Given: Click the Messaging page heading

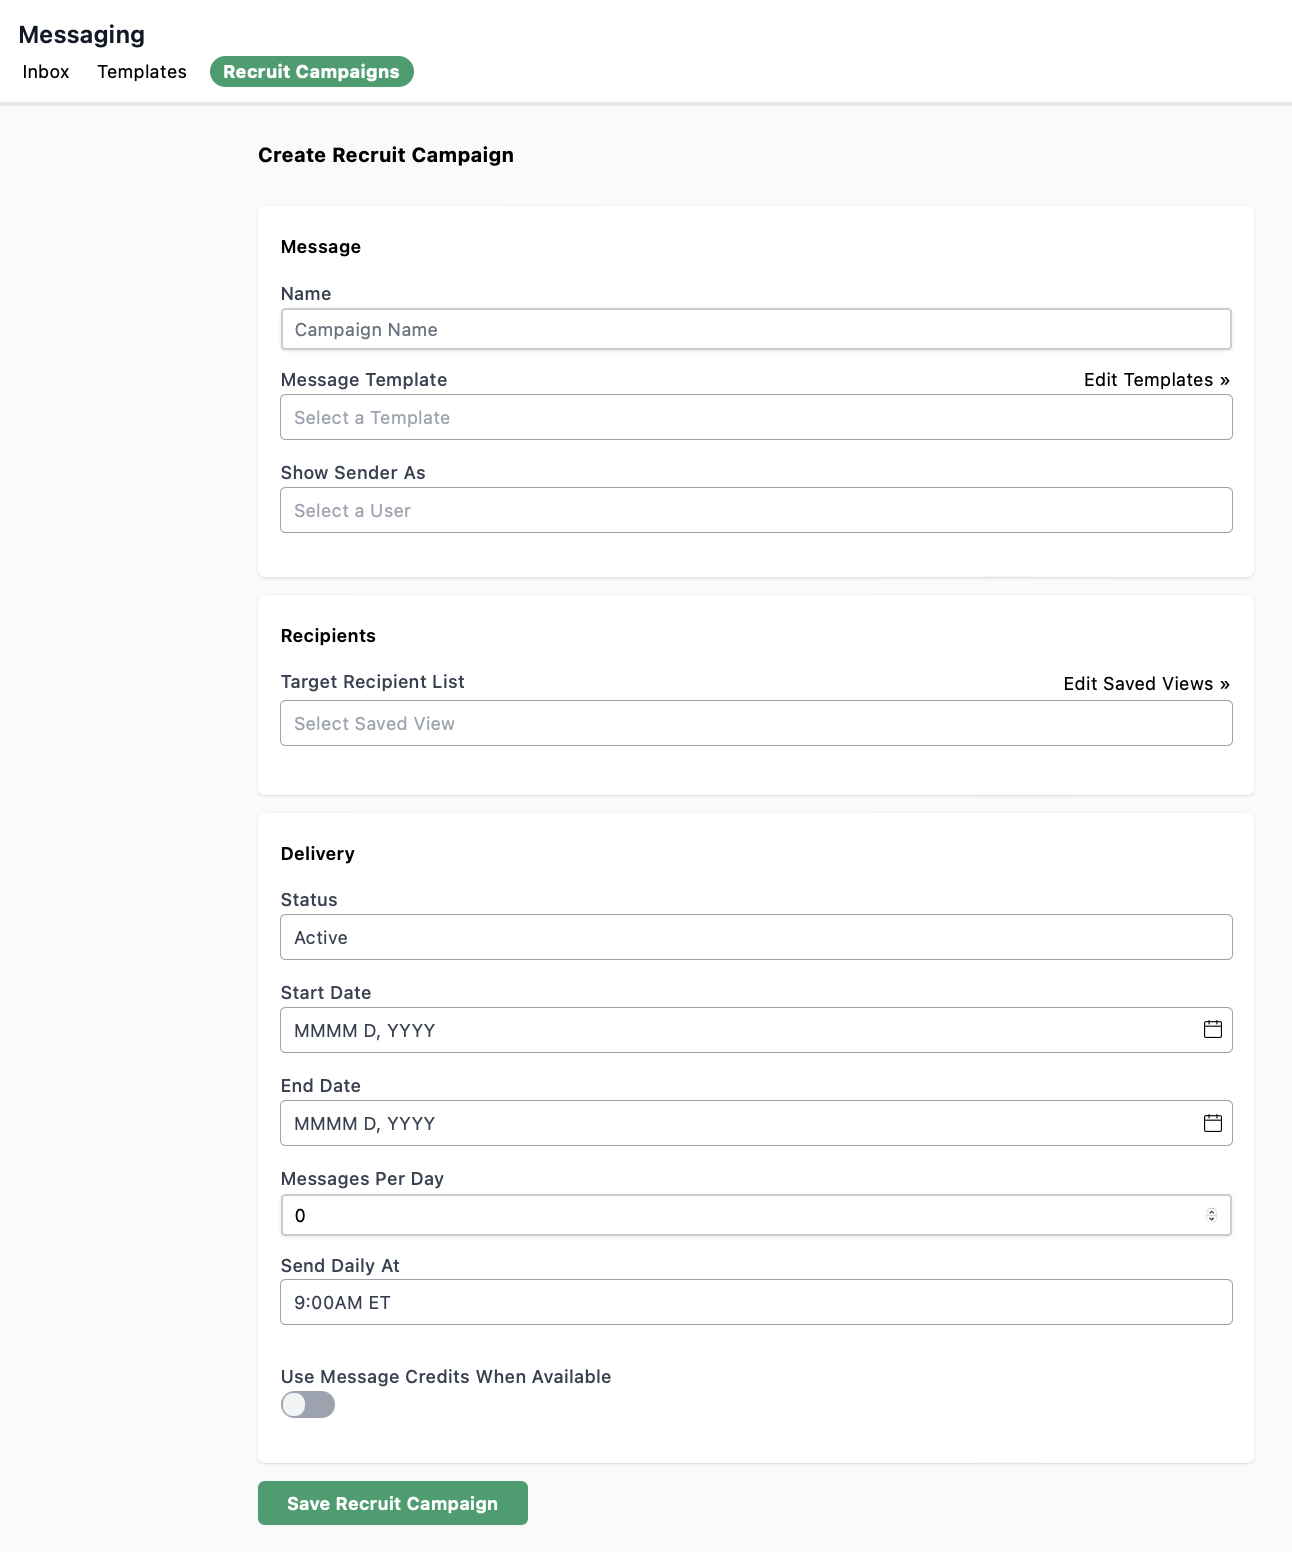Looking at the screenshot, I should [82, 35].
